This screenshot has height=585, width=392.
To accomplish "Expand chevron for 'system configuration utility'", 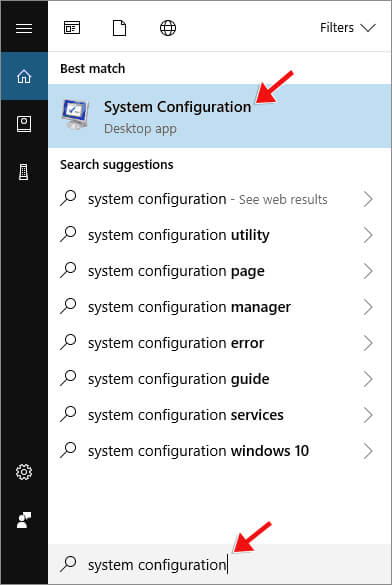I will 368,235.
